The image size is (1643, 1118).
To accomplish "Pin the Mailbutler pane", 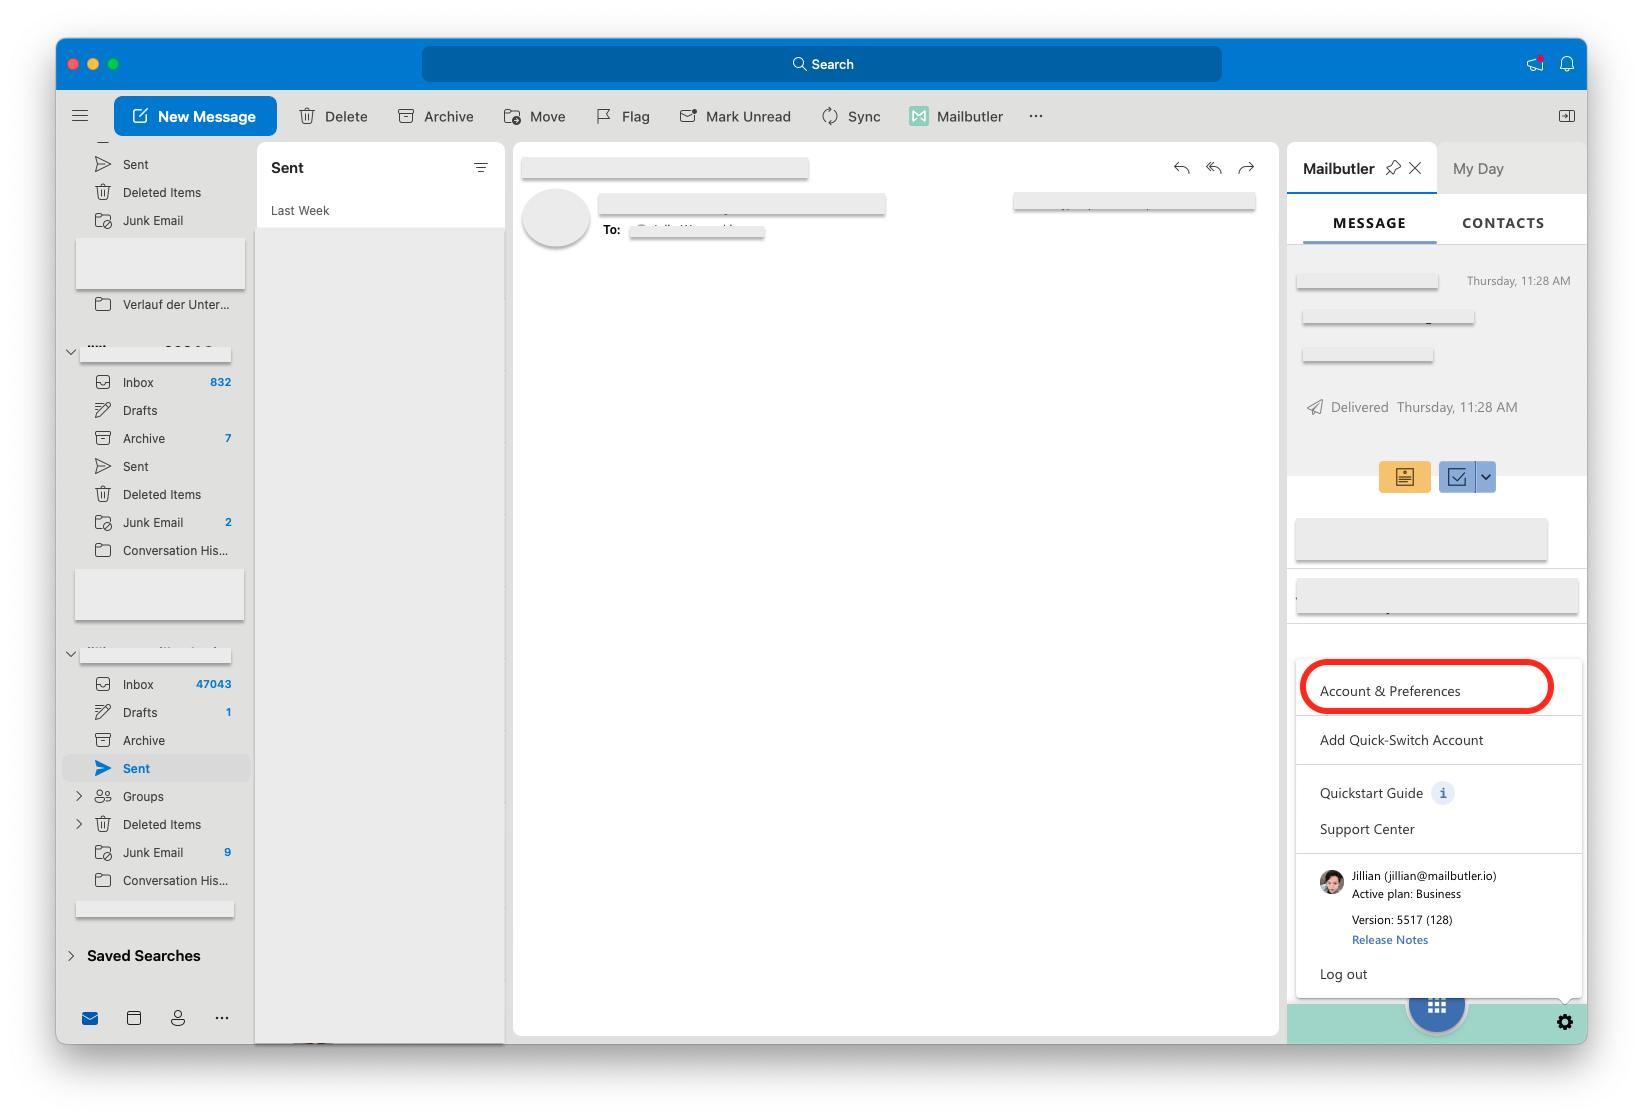I will [1393, 168].
